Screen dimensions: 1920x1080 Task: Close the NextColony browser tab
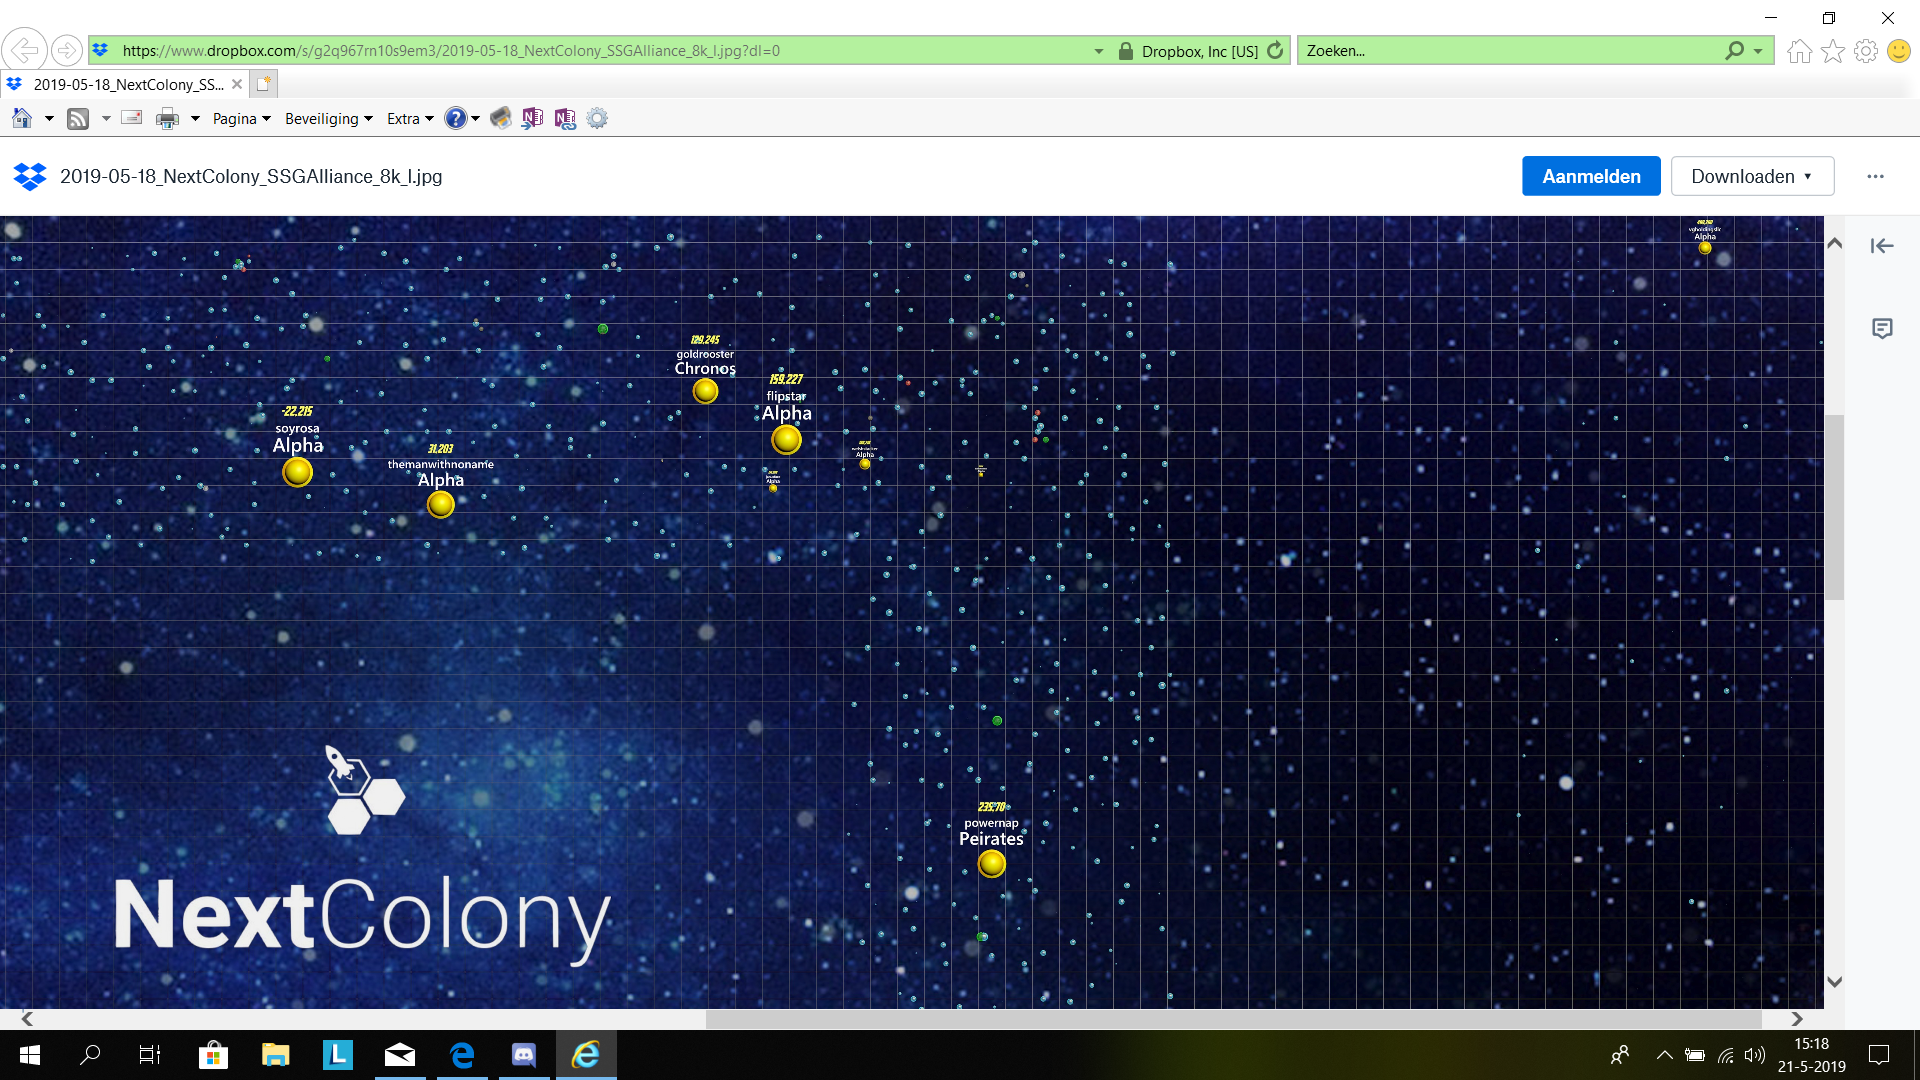click(x=237, y=84)
